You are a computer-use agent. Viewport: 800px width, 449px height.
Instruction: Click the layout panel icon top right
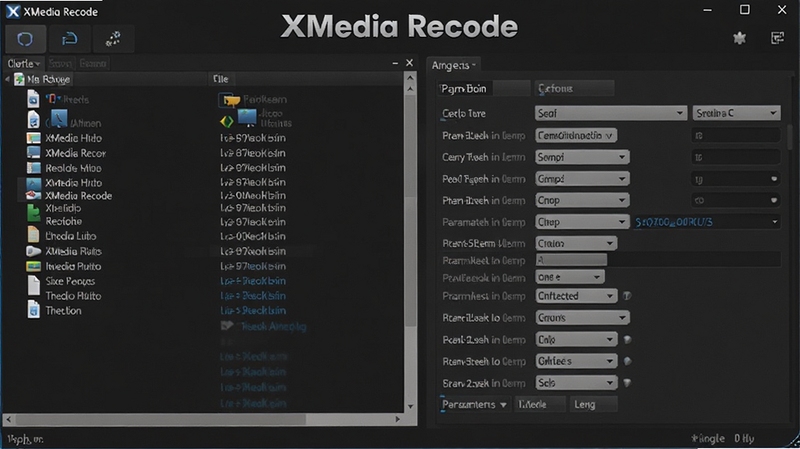777,38
